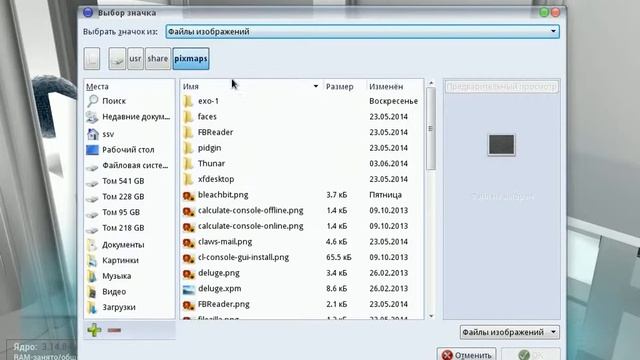The image size is (640, 360).
Task: Click the red minus remove-bookmark button
Action: [x=114, y=330]
